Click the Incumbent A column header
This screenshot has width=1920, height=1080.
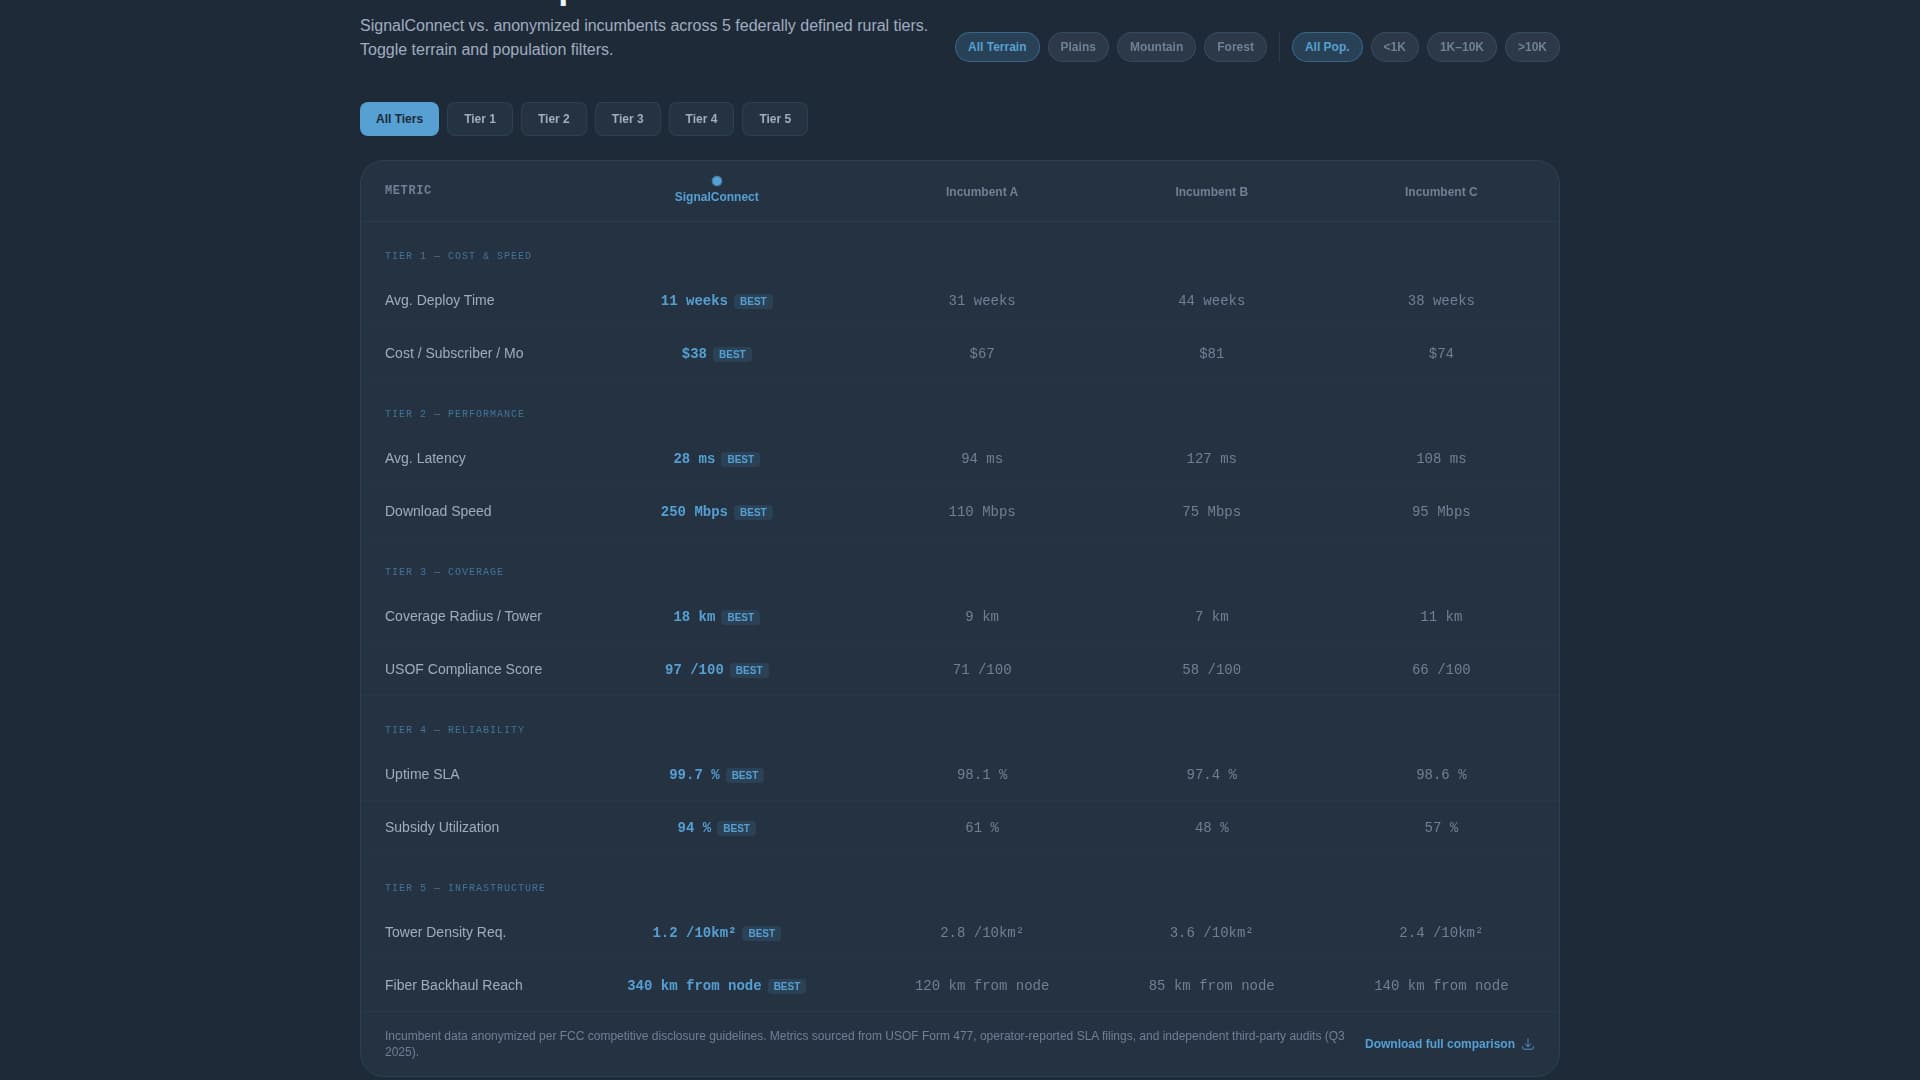(982, 192)
